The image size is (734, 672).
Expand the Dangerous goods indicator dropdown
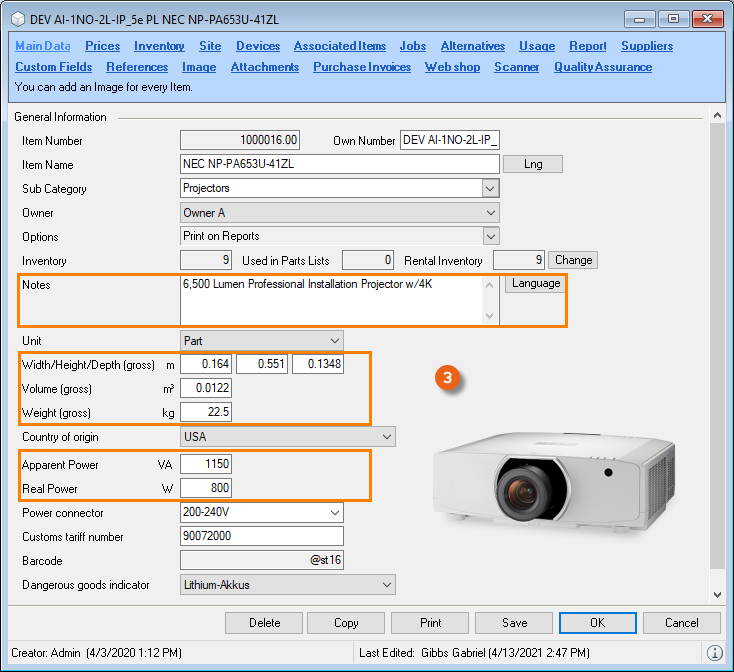click(x=387, y=585)
